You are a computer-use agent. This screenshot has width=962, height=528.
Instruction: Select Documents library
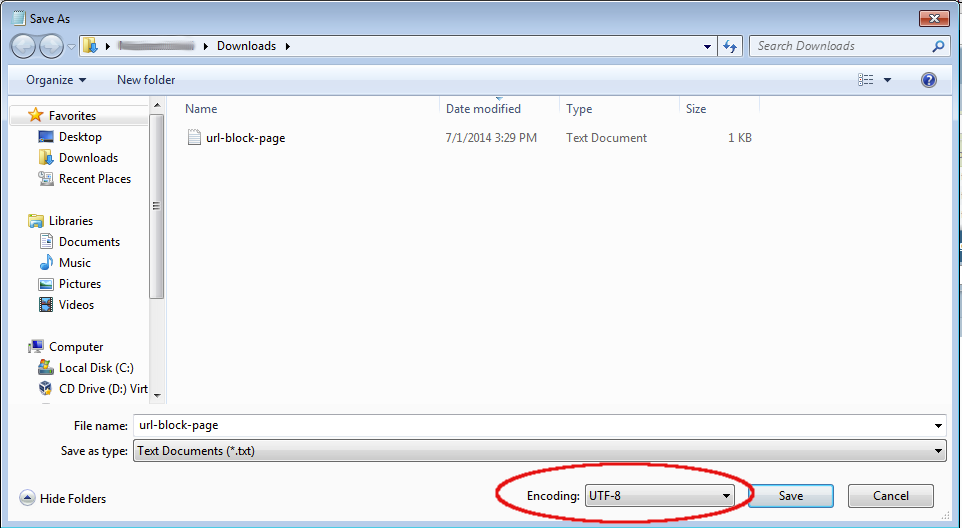click(x=89, y=242)
